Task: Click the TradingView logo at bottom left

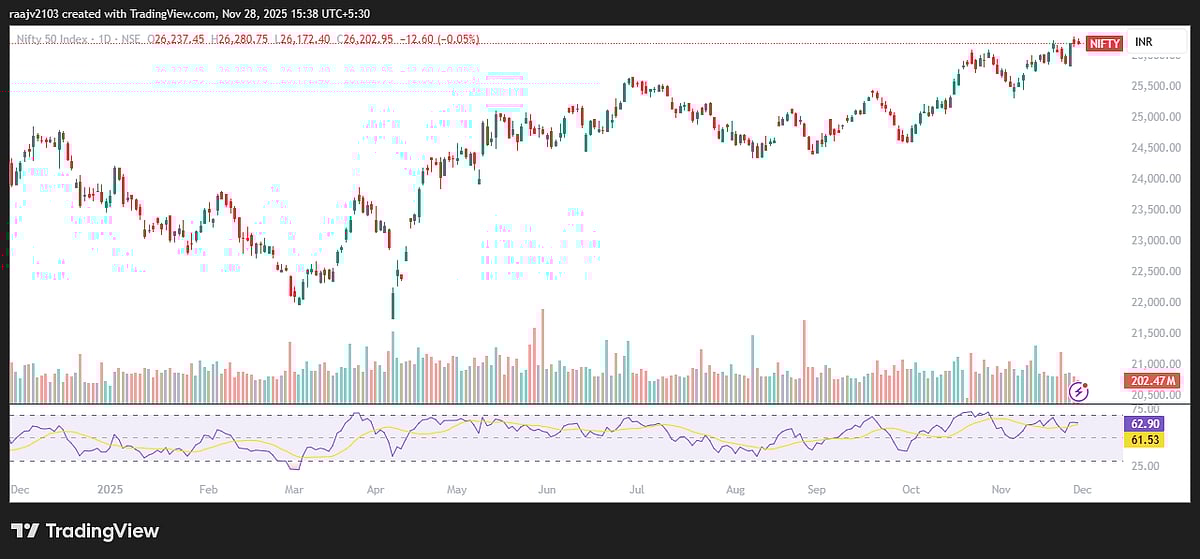Action: pos(85,531)
